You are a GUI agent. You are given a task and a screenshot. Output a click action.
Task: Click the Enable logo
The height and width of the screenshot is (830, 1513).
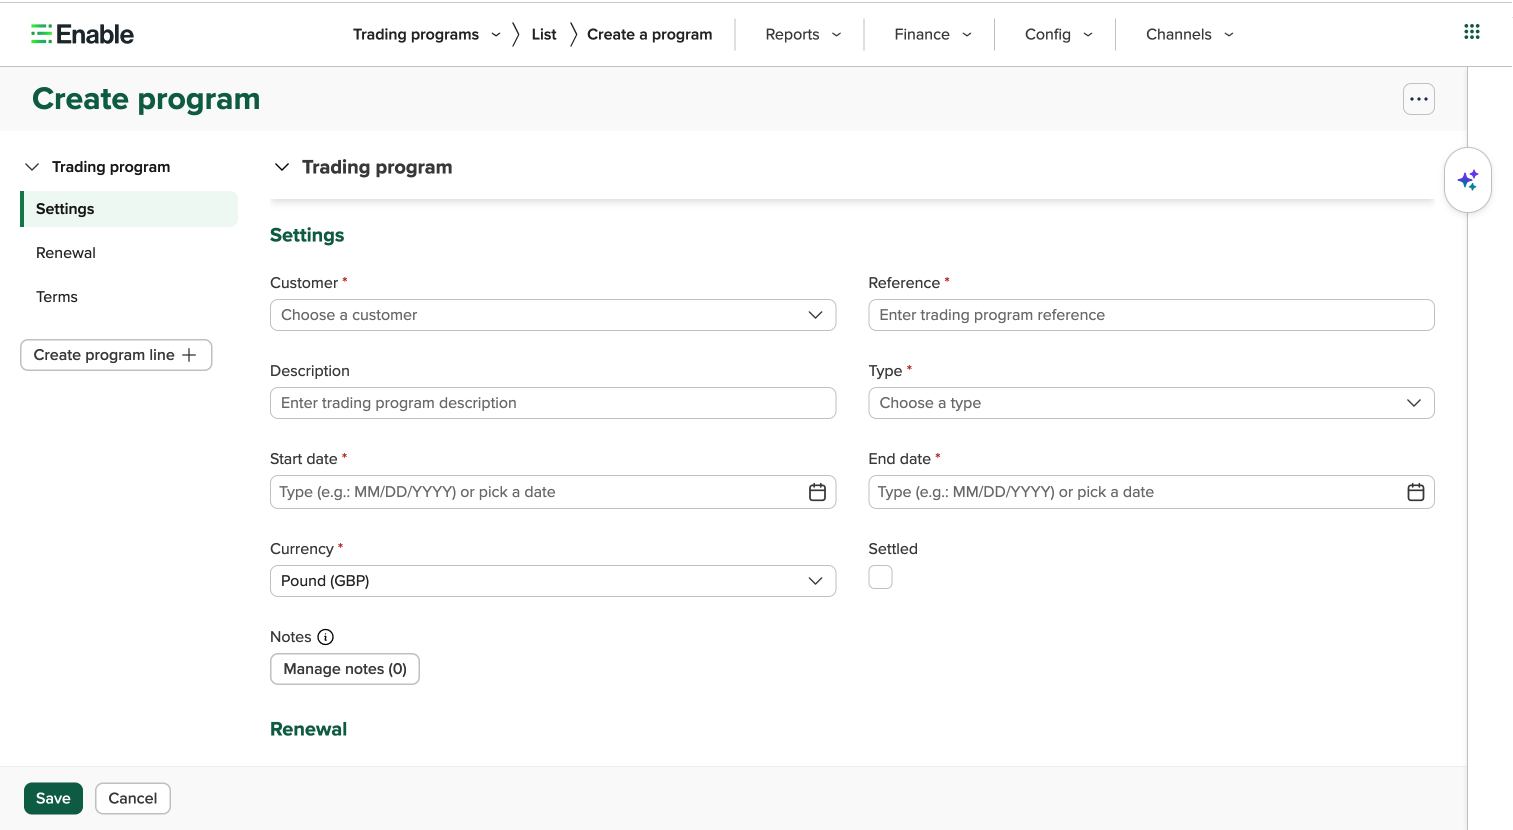82,34
